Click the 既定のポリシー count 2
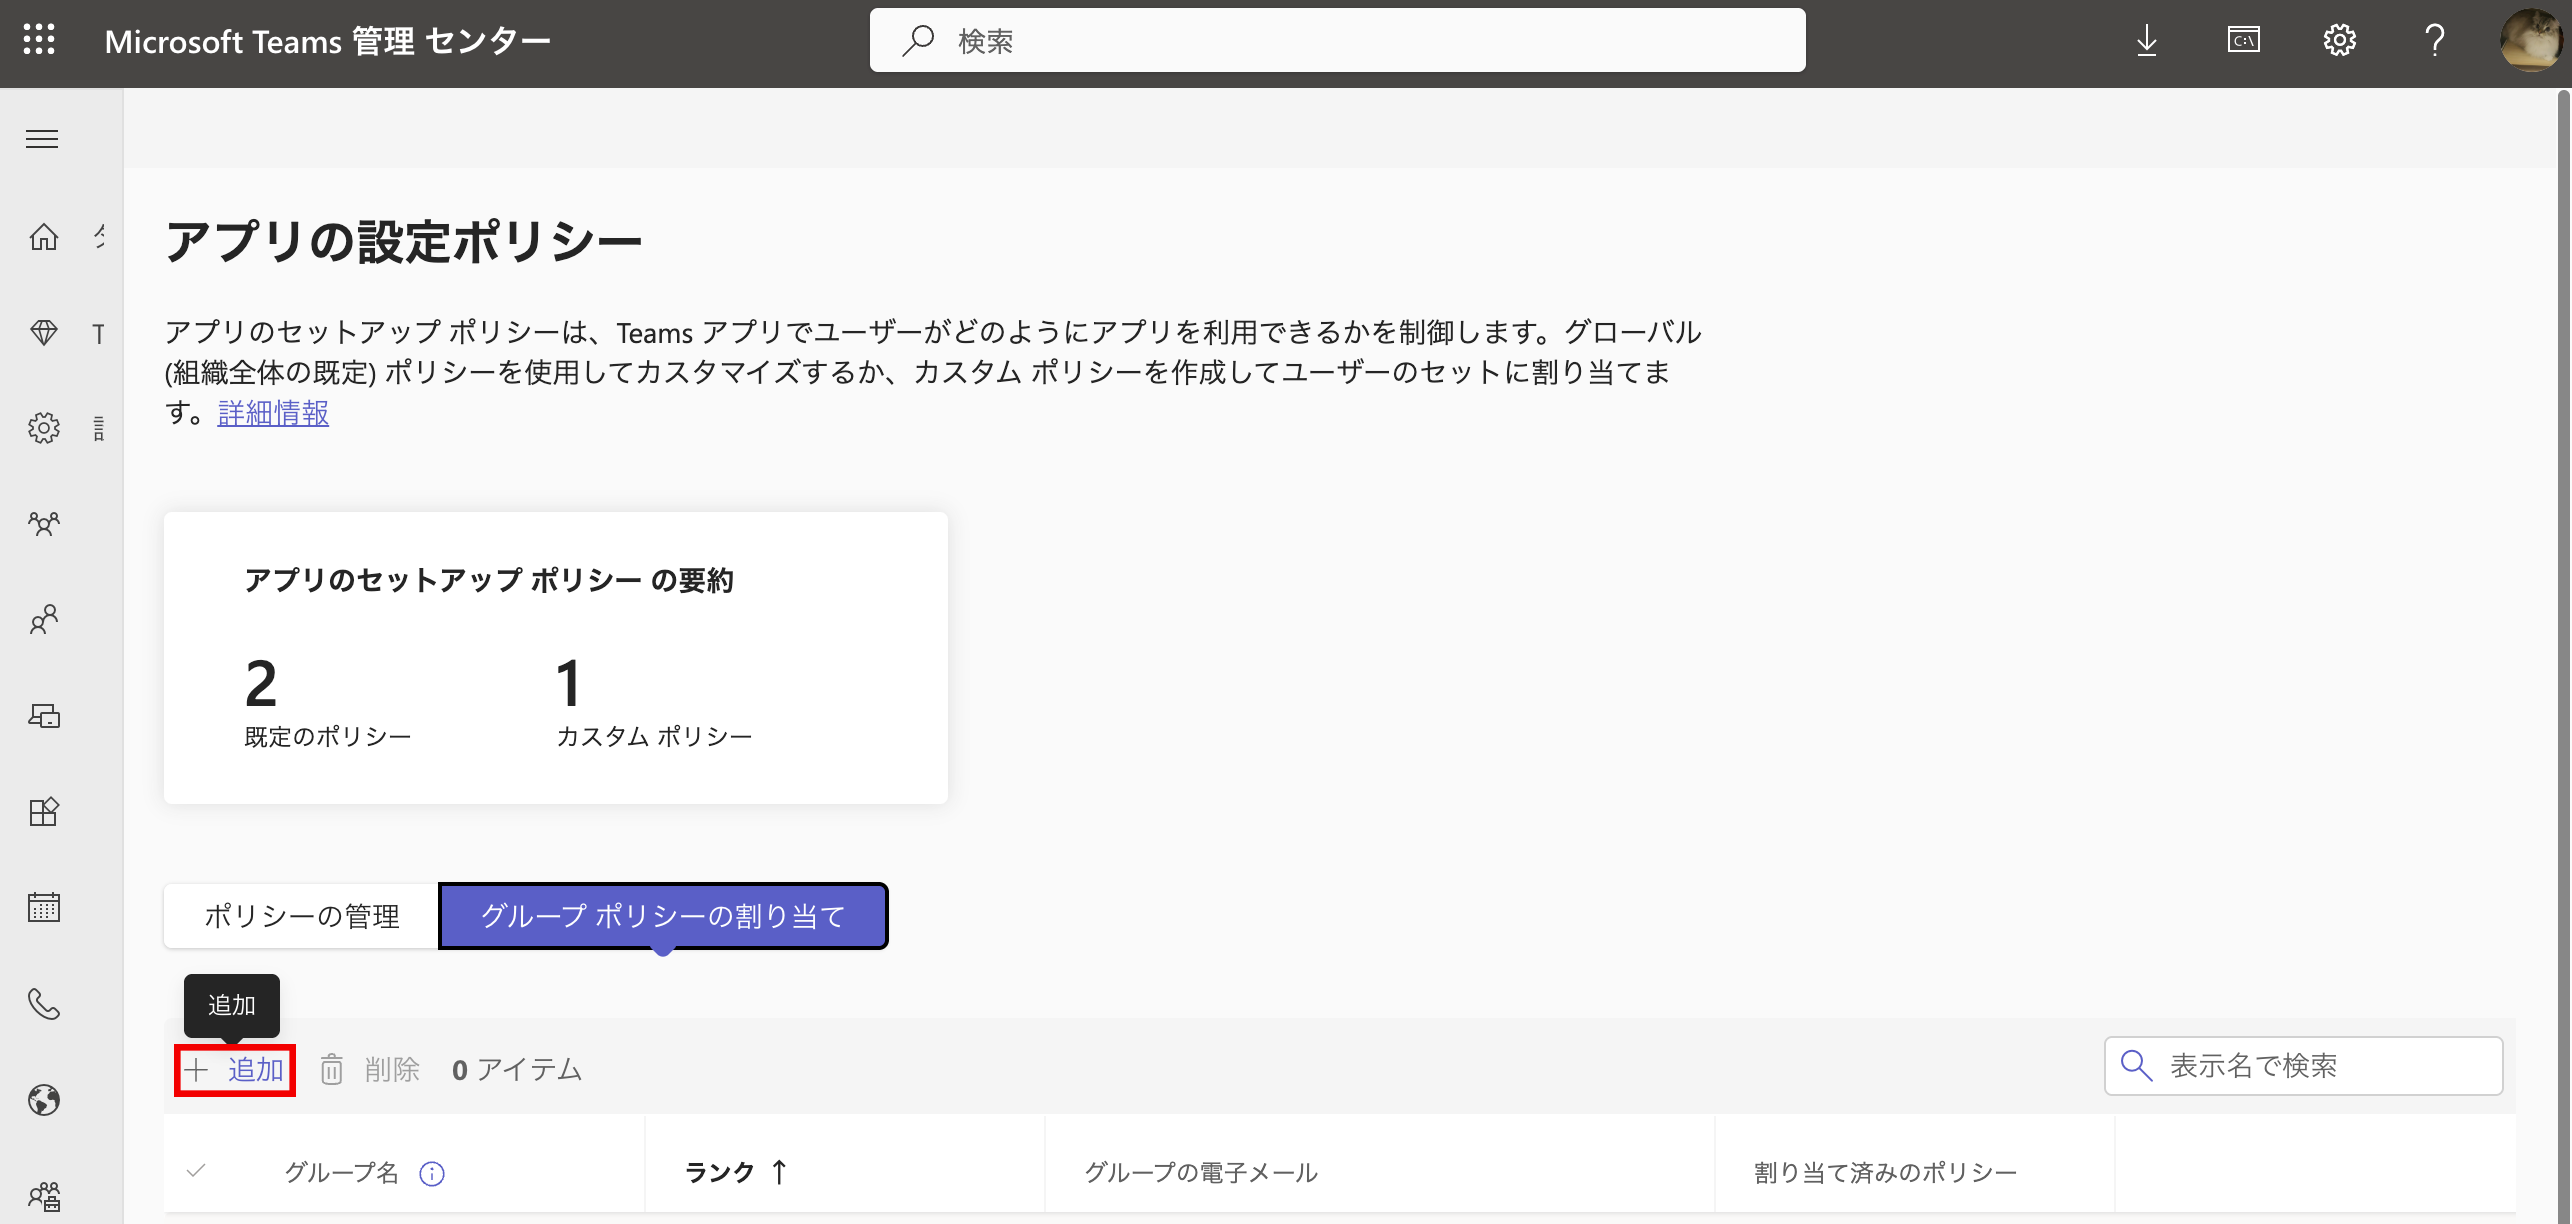 pos(261,683)
